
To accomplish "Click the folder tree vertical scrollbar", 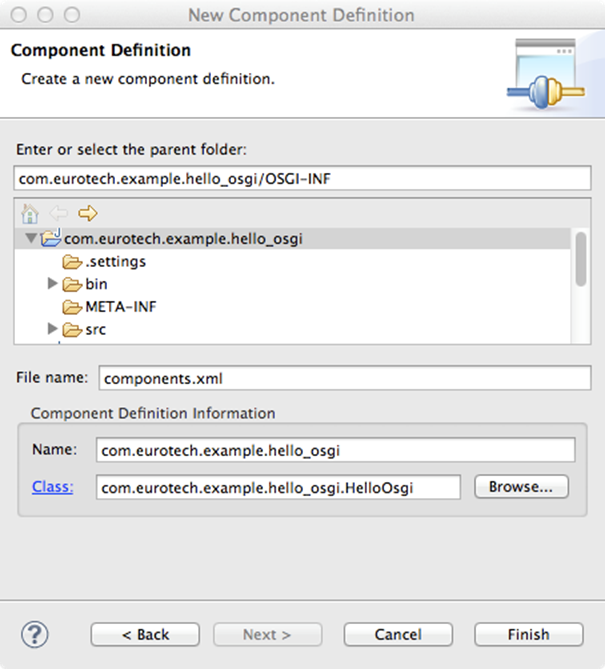I will click(x=581, y=259).
